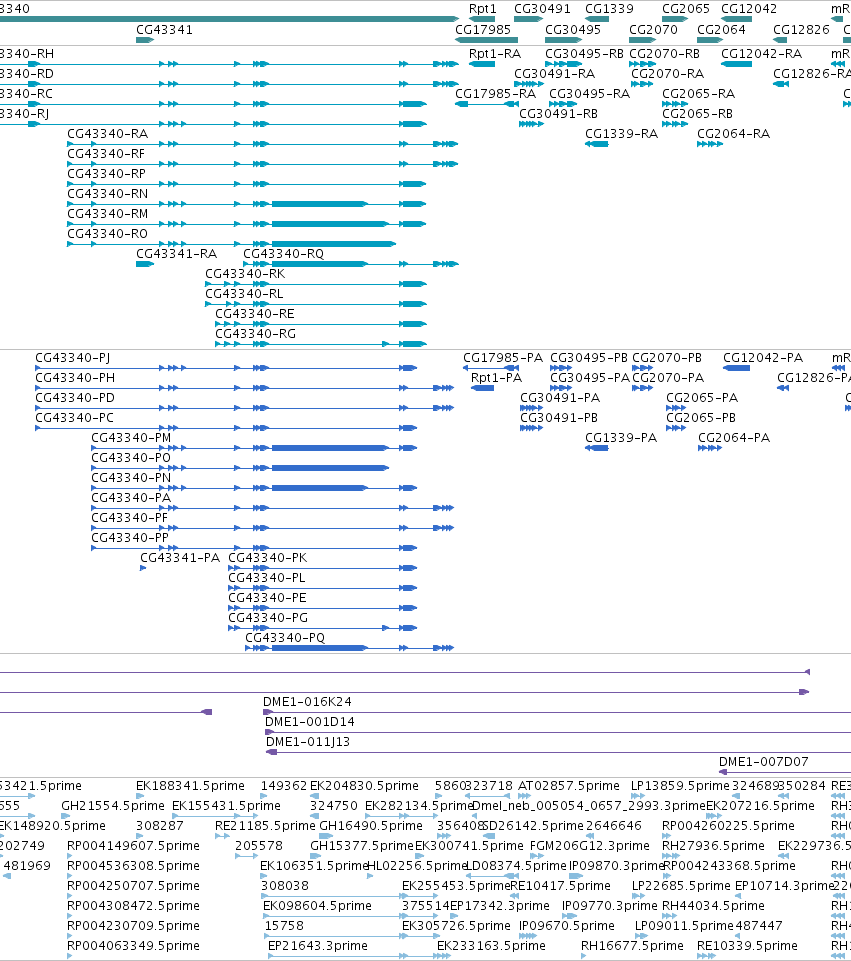This screenshot has width=851, height=961.
Task: Select transcript CG2064-RA
Action: tap(733, 134)
